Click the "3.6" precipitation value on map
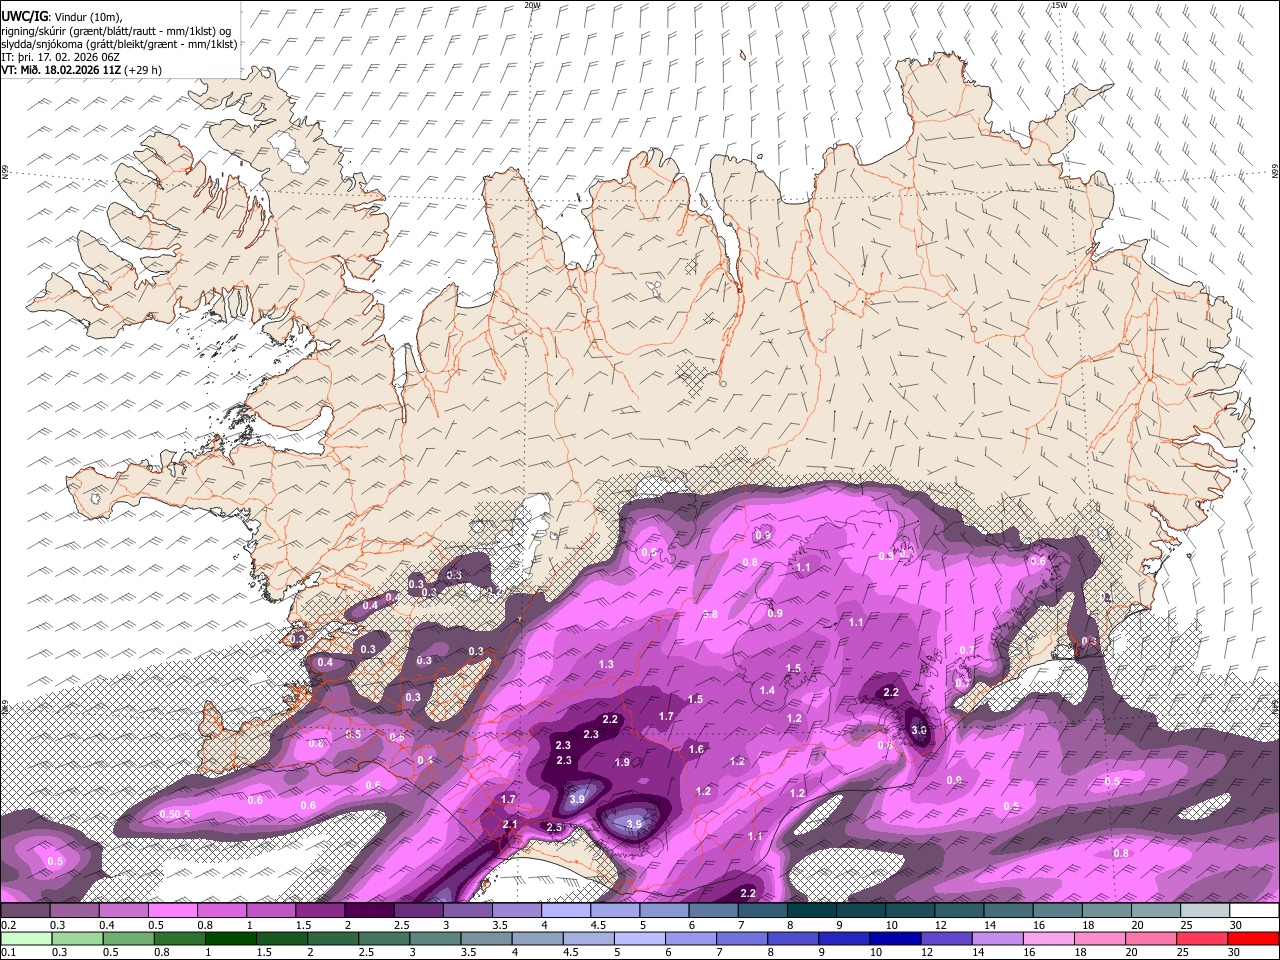The height and width of the screenshot is (960, 1280). point(919,731)
